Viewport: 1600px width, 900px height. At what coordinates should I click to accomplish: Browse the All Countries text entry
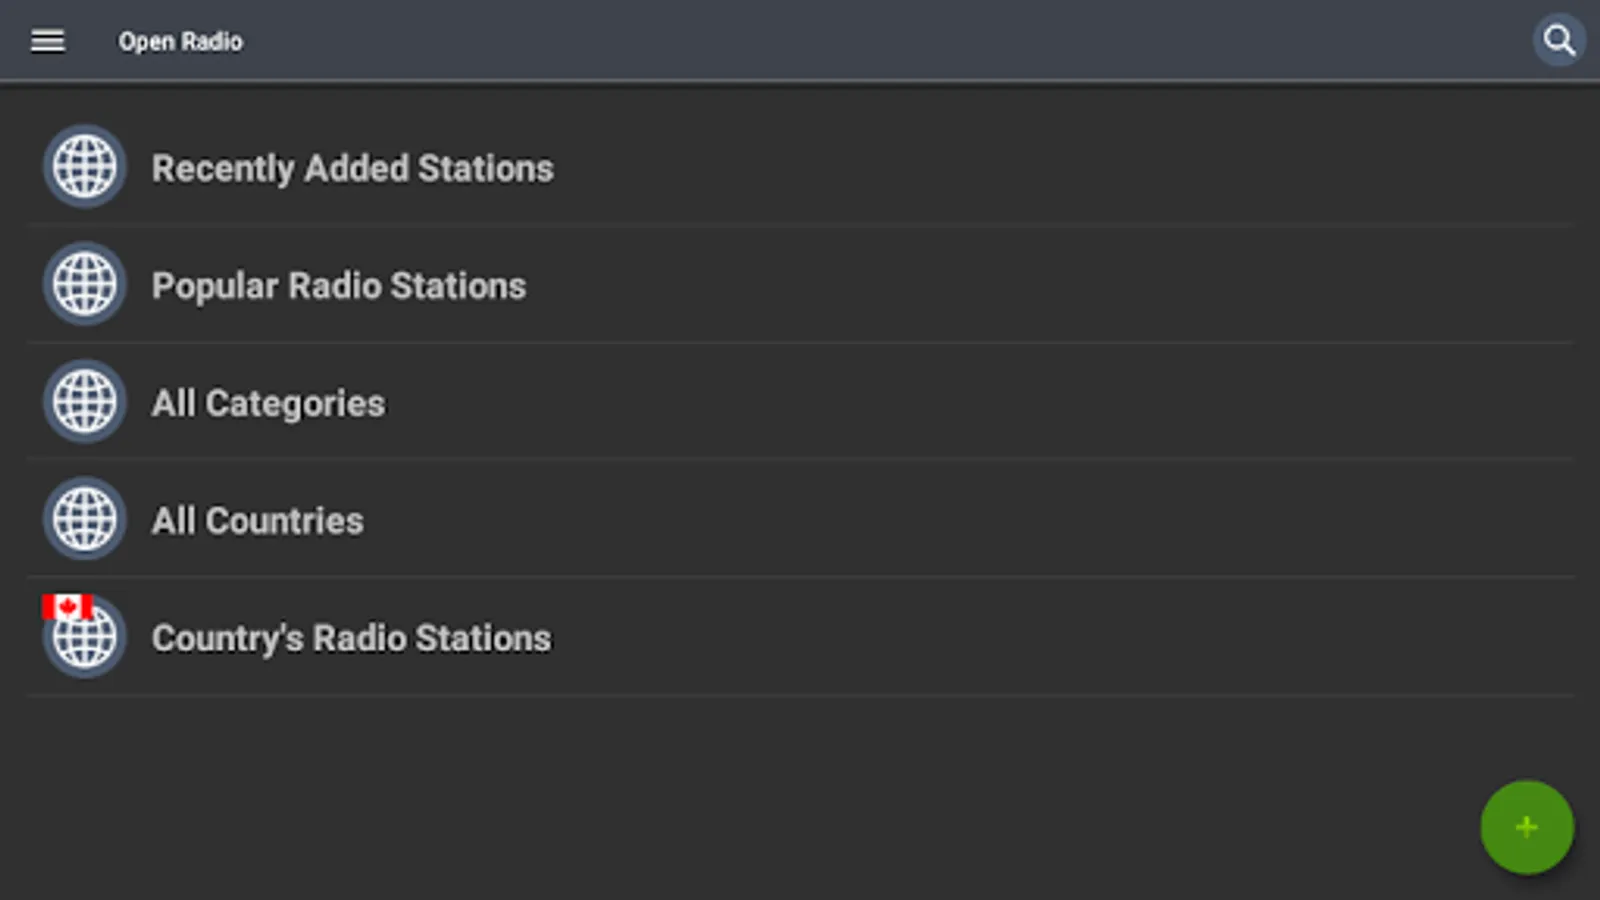point(257,521)
